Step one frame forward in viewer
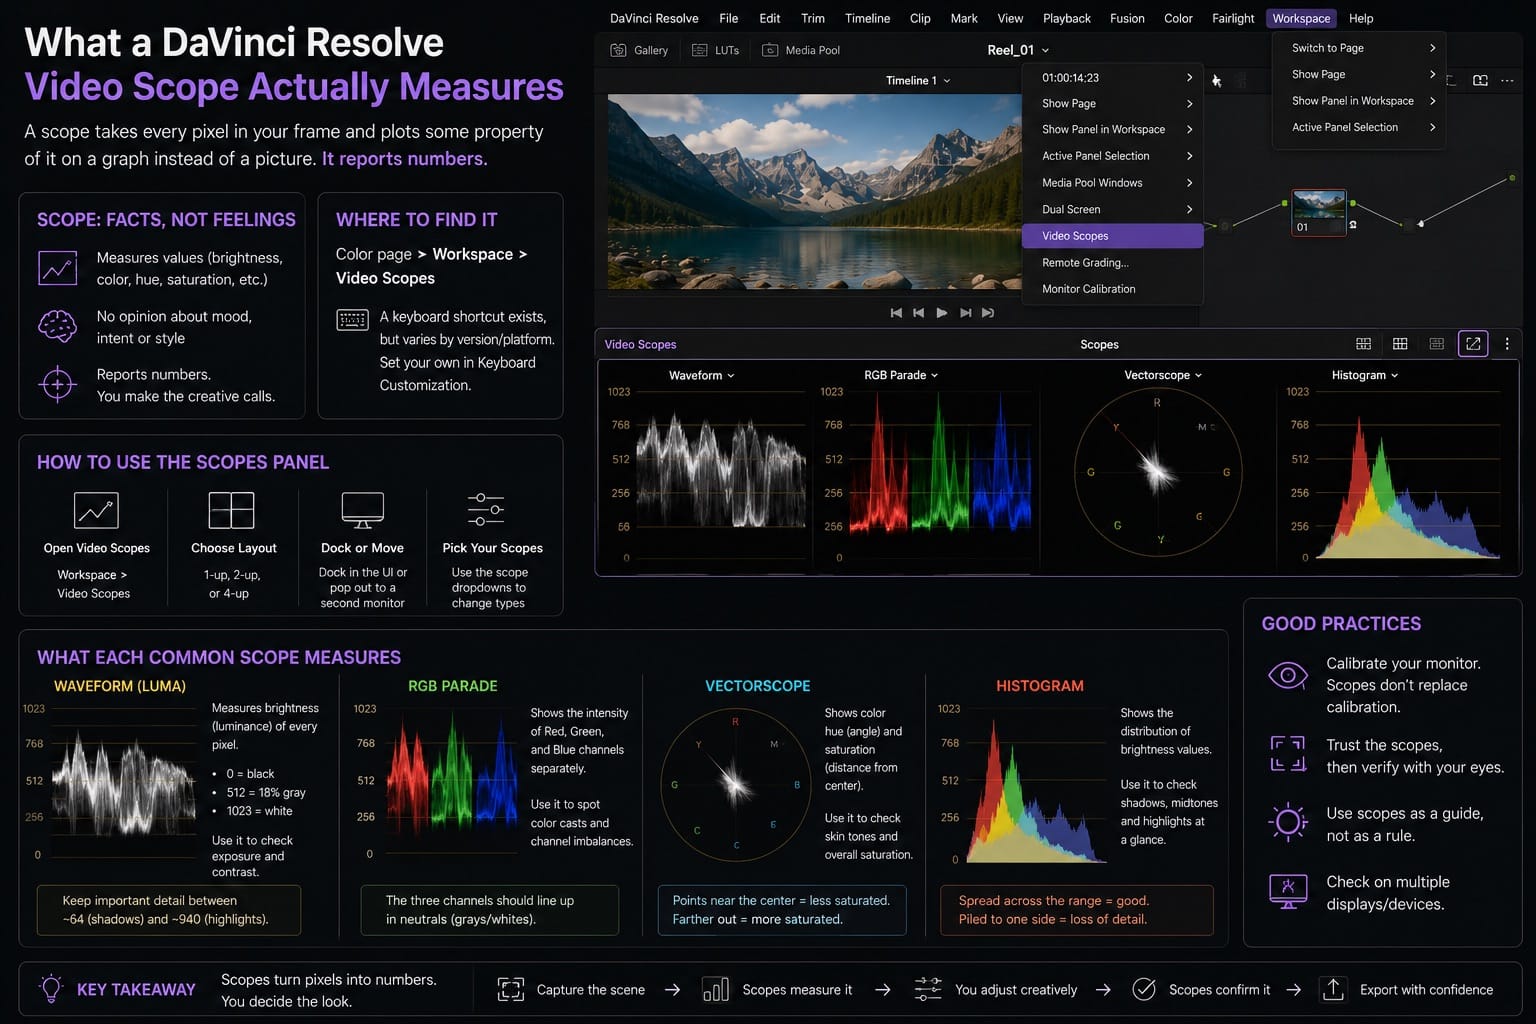 coord(965,313)
